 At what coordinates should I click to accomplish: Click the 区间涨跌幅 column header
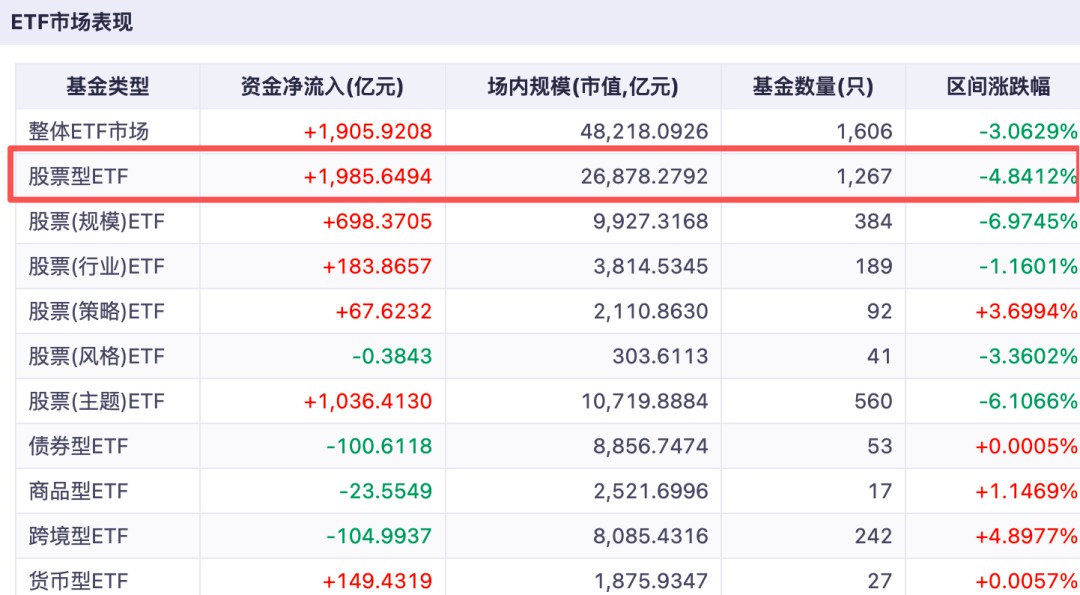(999, 87)
